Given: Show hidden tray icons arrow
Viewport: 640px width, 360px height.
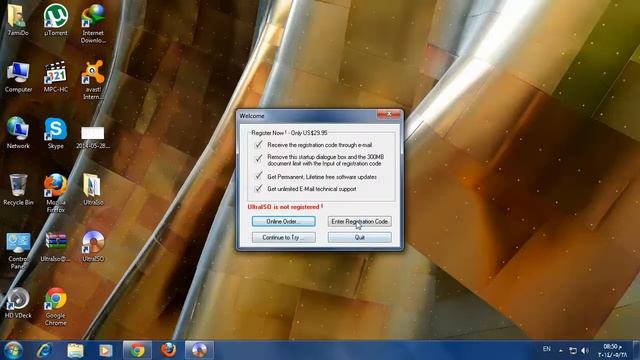Looking at the screenshot, I should point(561,350).
